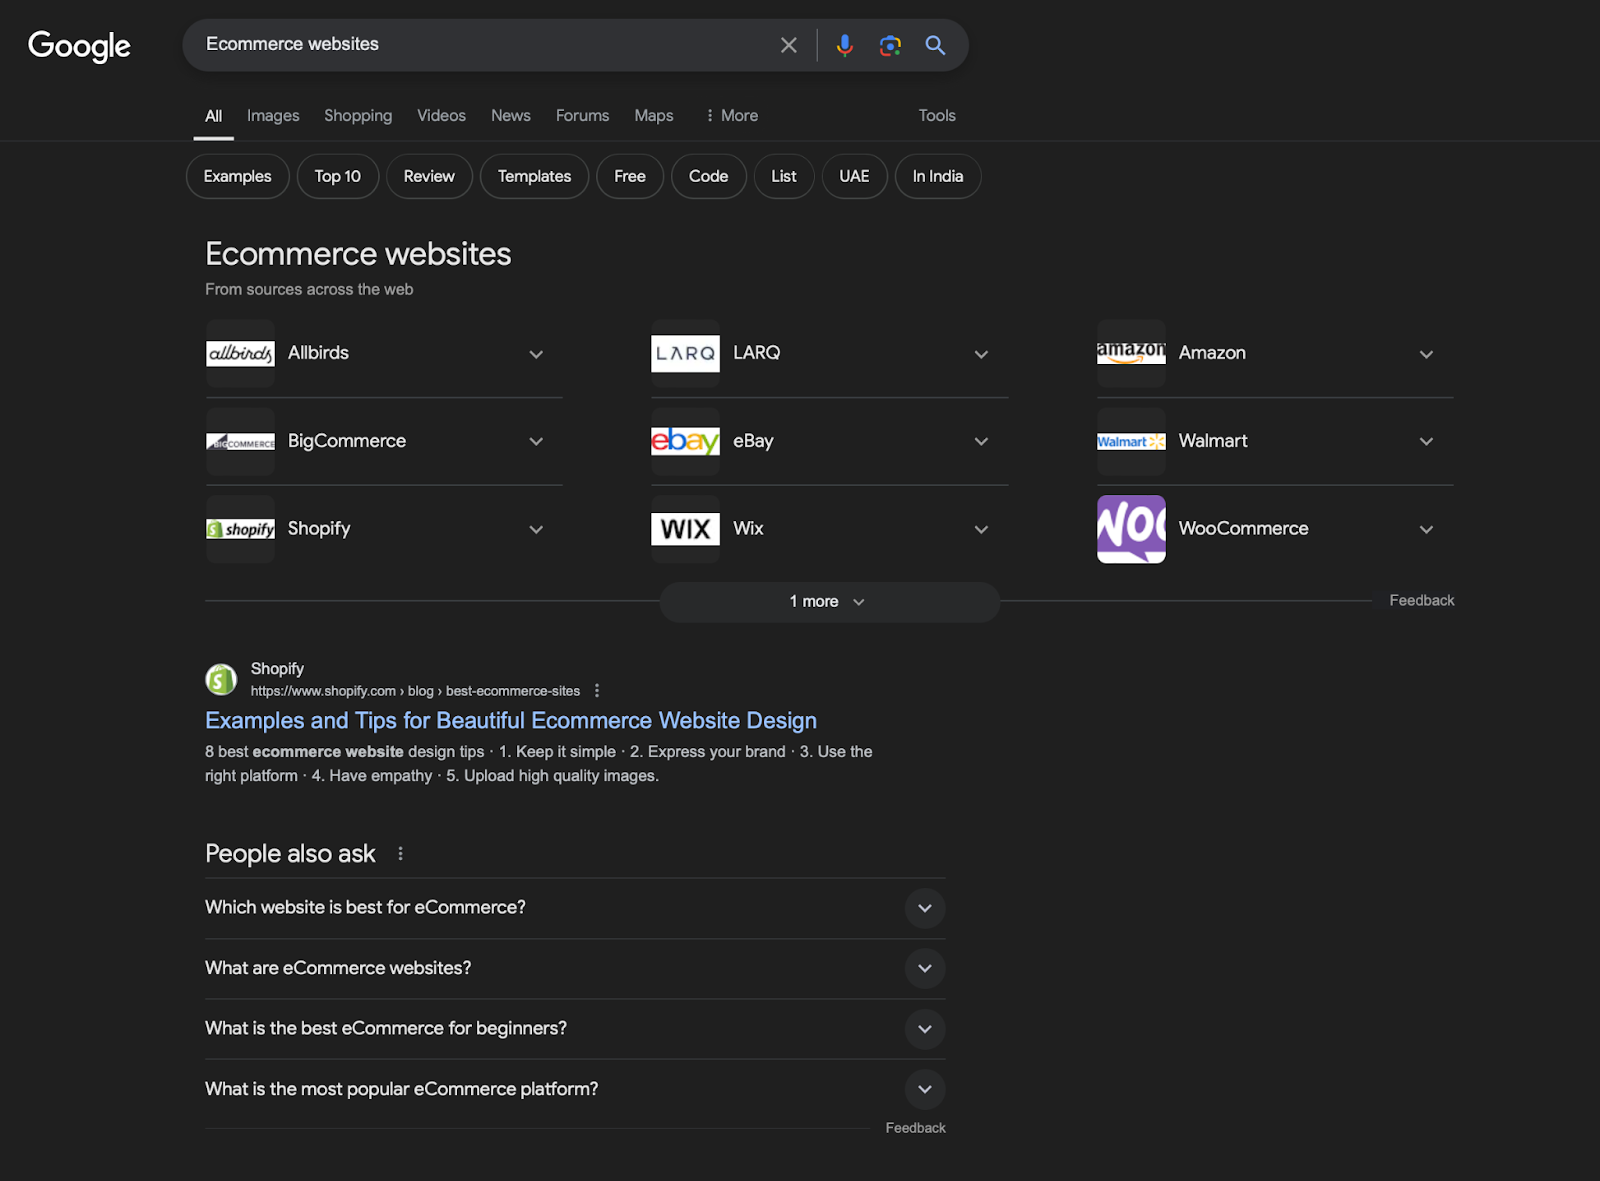Screen dimensions: 1600x1181
Task: Expand 'What is the most popular eCommerce platform?'
Action: coord(575,1089)
